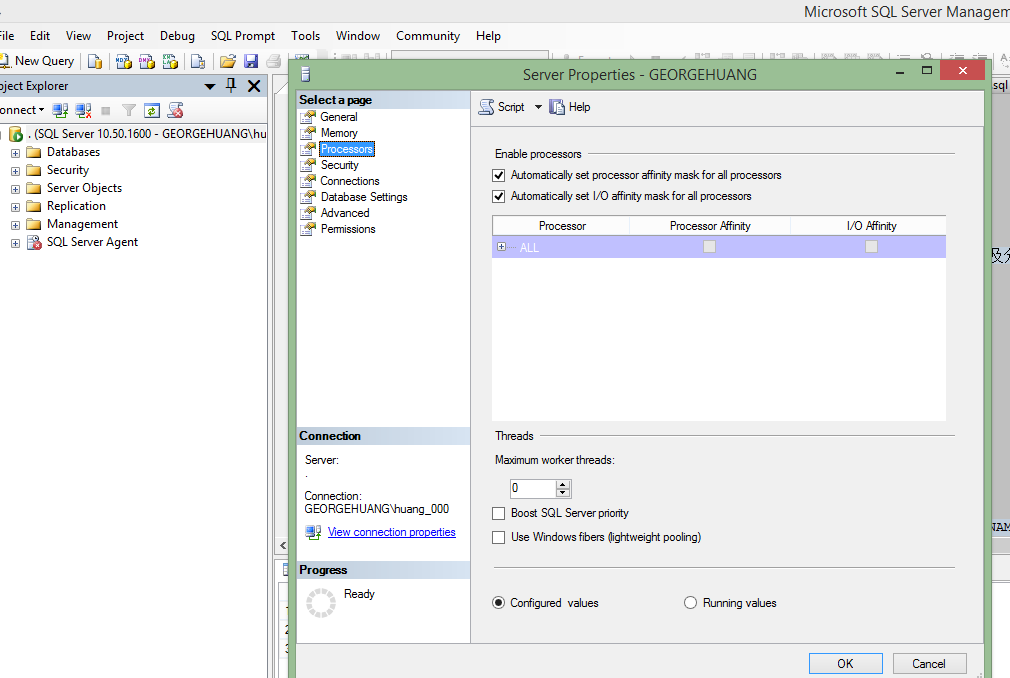1010x678 pixels.
Task: Increase Maximum worker threads with up arrow
Action: pyautogui.click(x=563, y=484)
